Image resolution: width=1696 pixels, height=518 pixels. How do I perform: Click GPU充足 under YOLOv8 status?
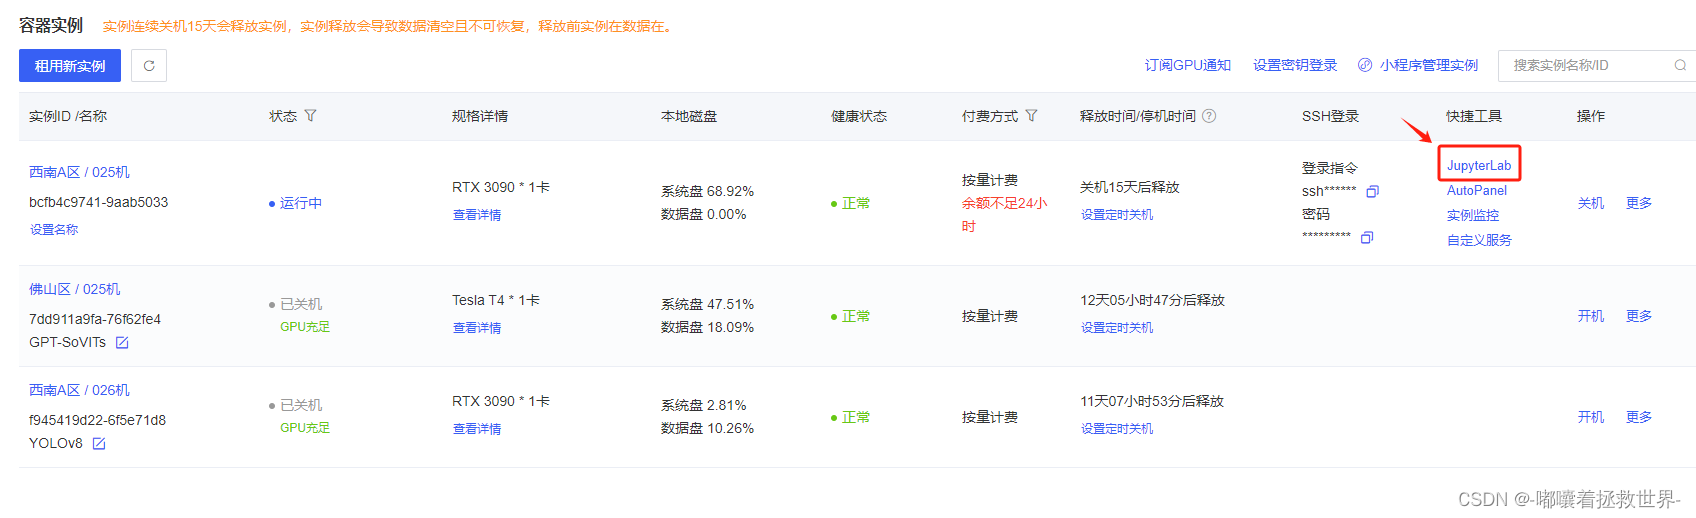(305, 428)
